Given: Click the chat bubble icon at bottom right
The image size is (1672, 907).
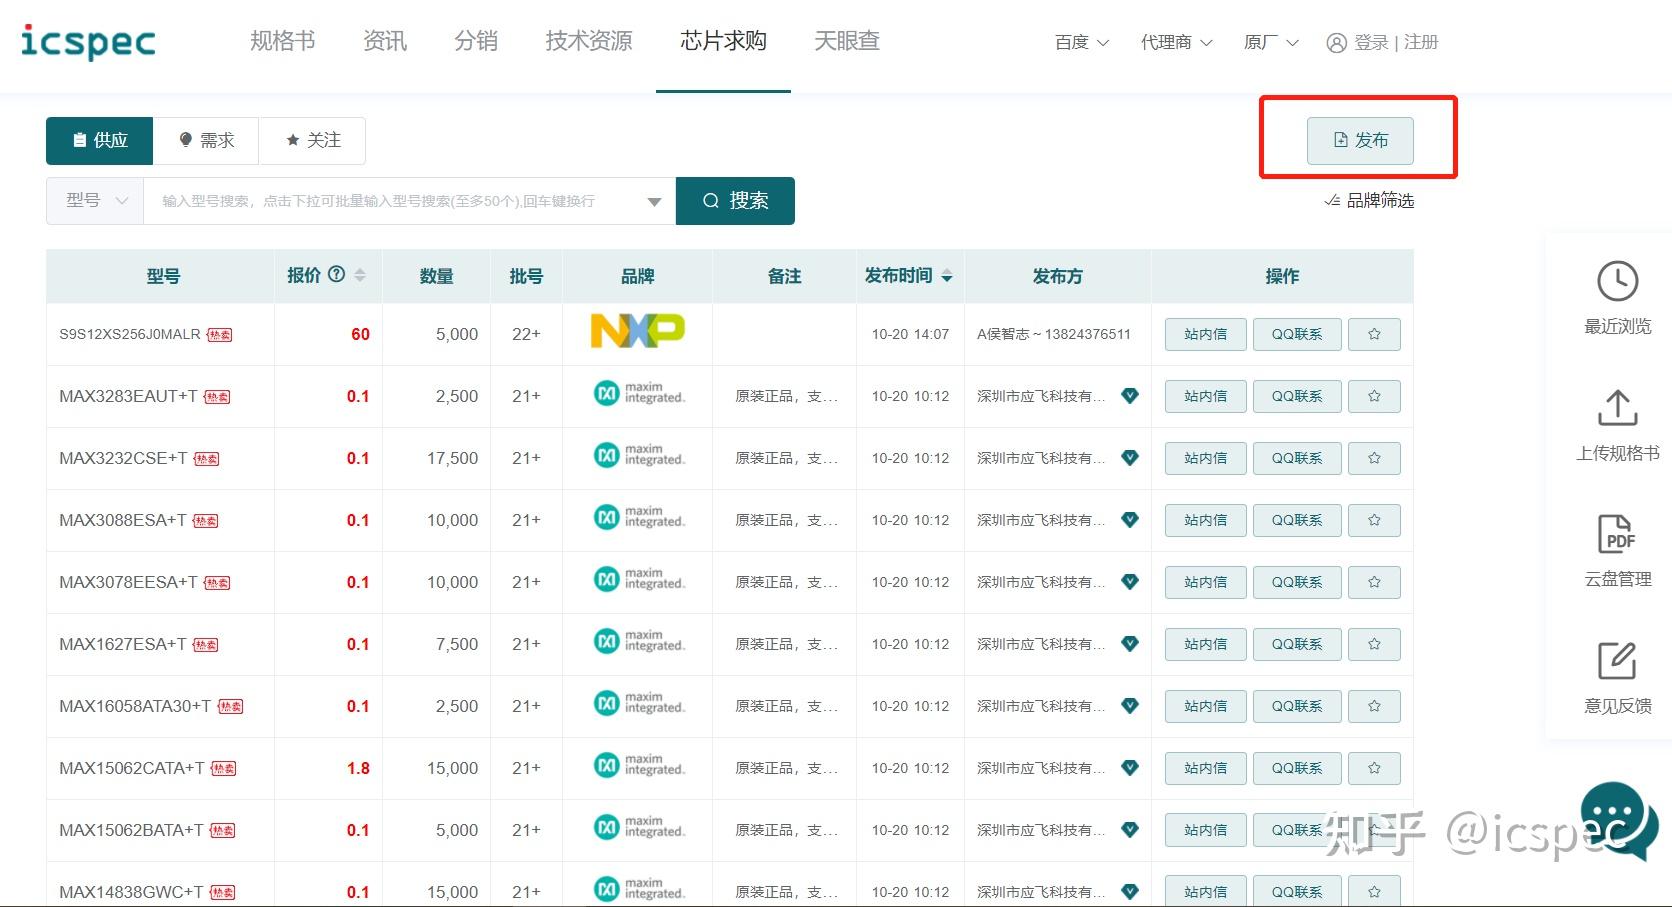Looking at the screenshot, I should [1612, 818].
